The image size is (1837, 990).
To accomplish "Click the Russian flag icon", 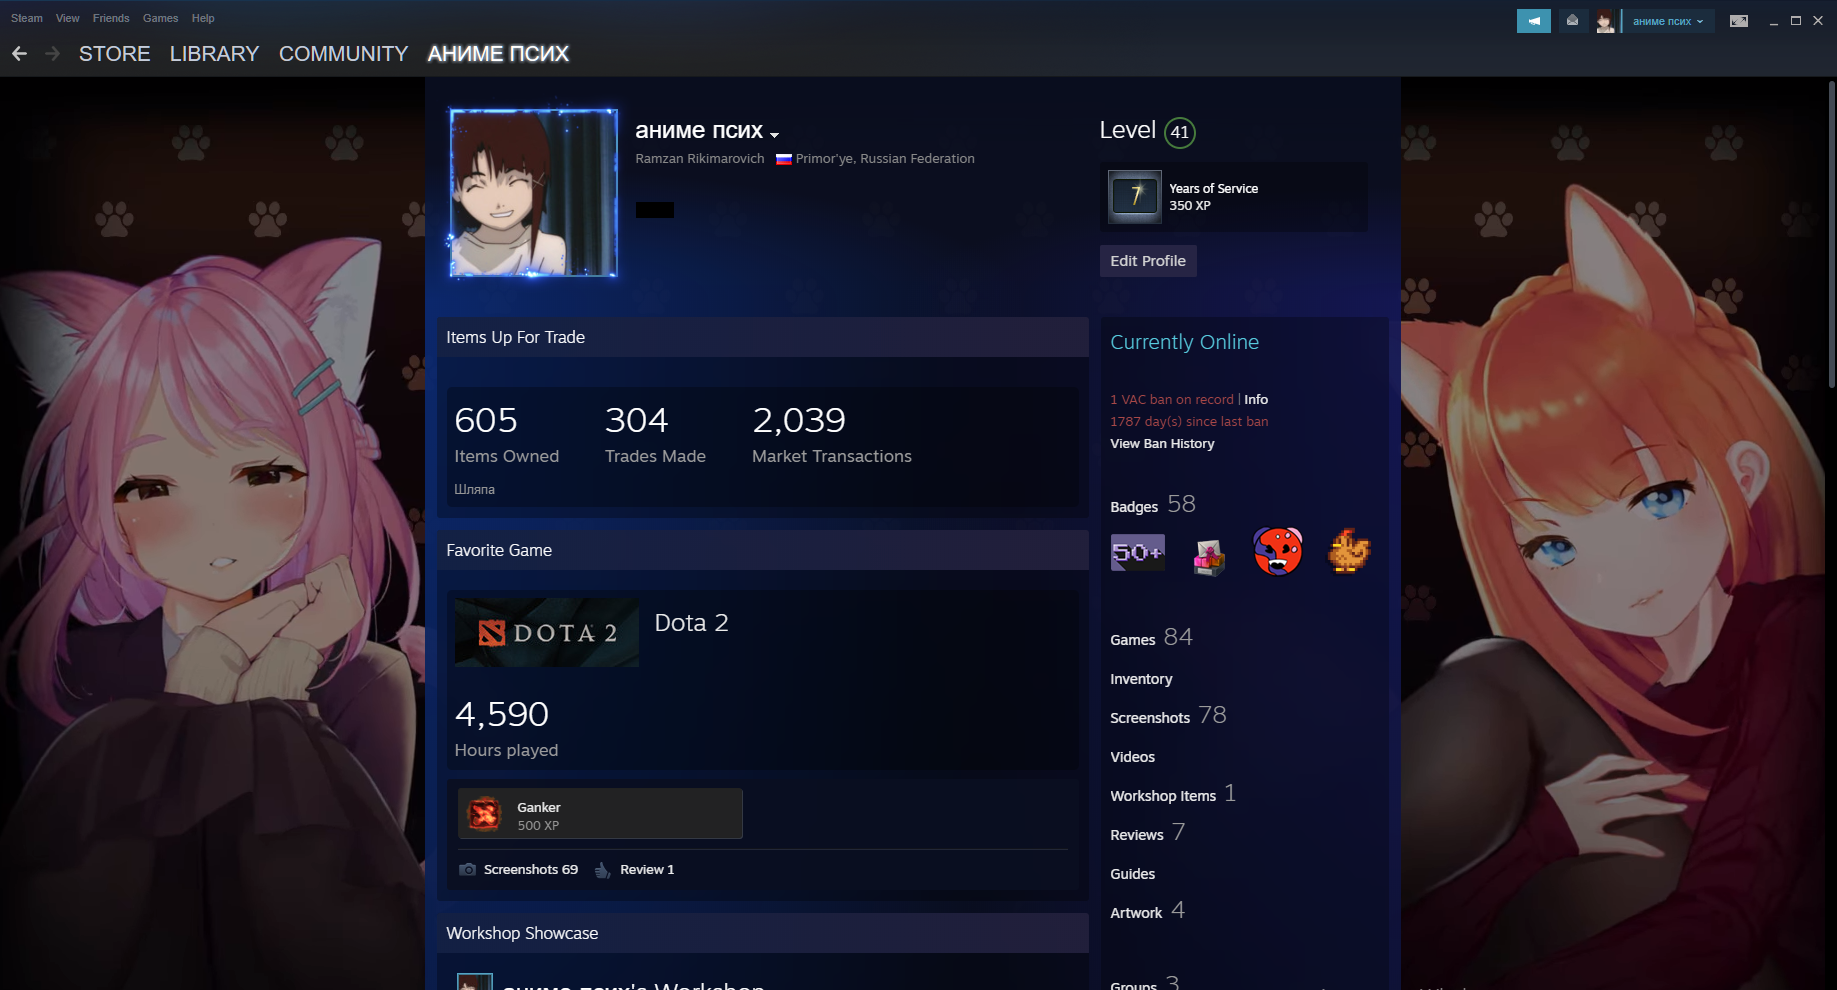I will (x=784, y=159).
